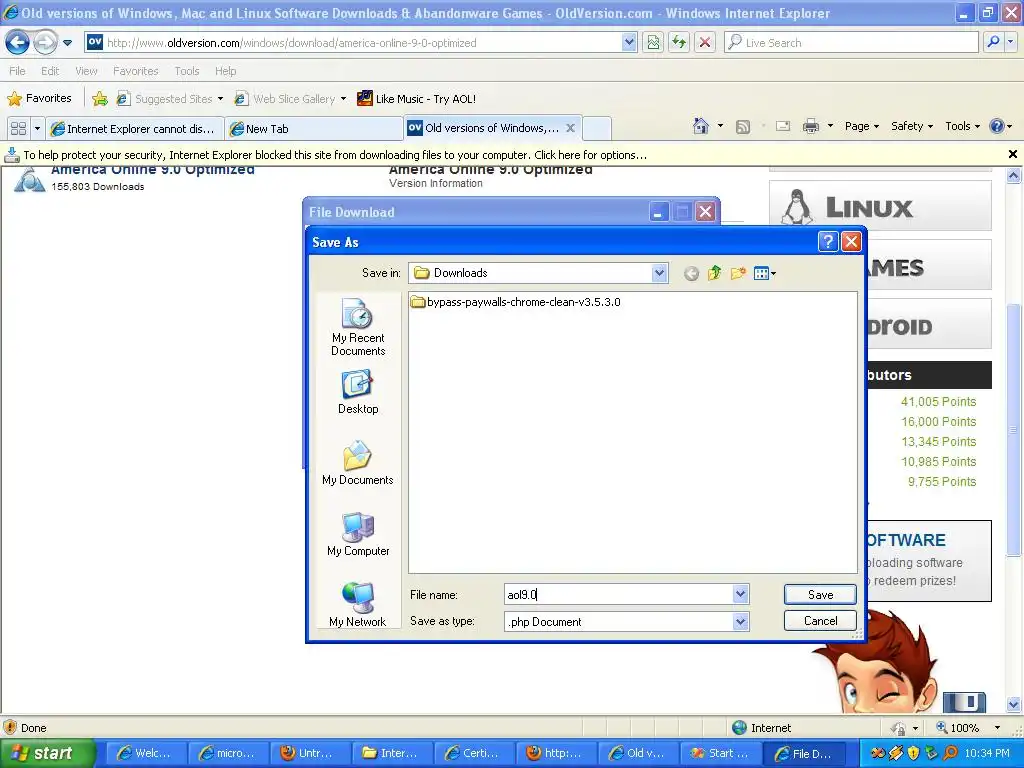1024x768 pixels.
Task: Click the Favorites star button
Action: tap(39, 99)
